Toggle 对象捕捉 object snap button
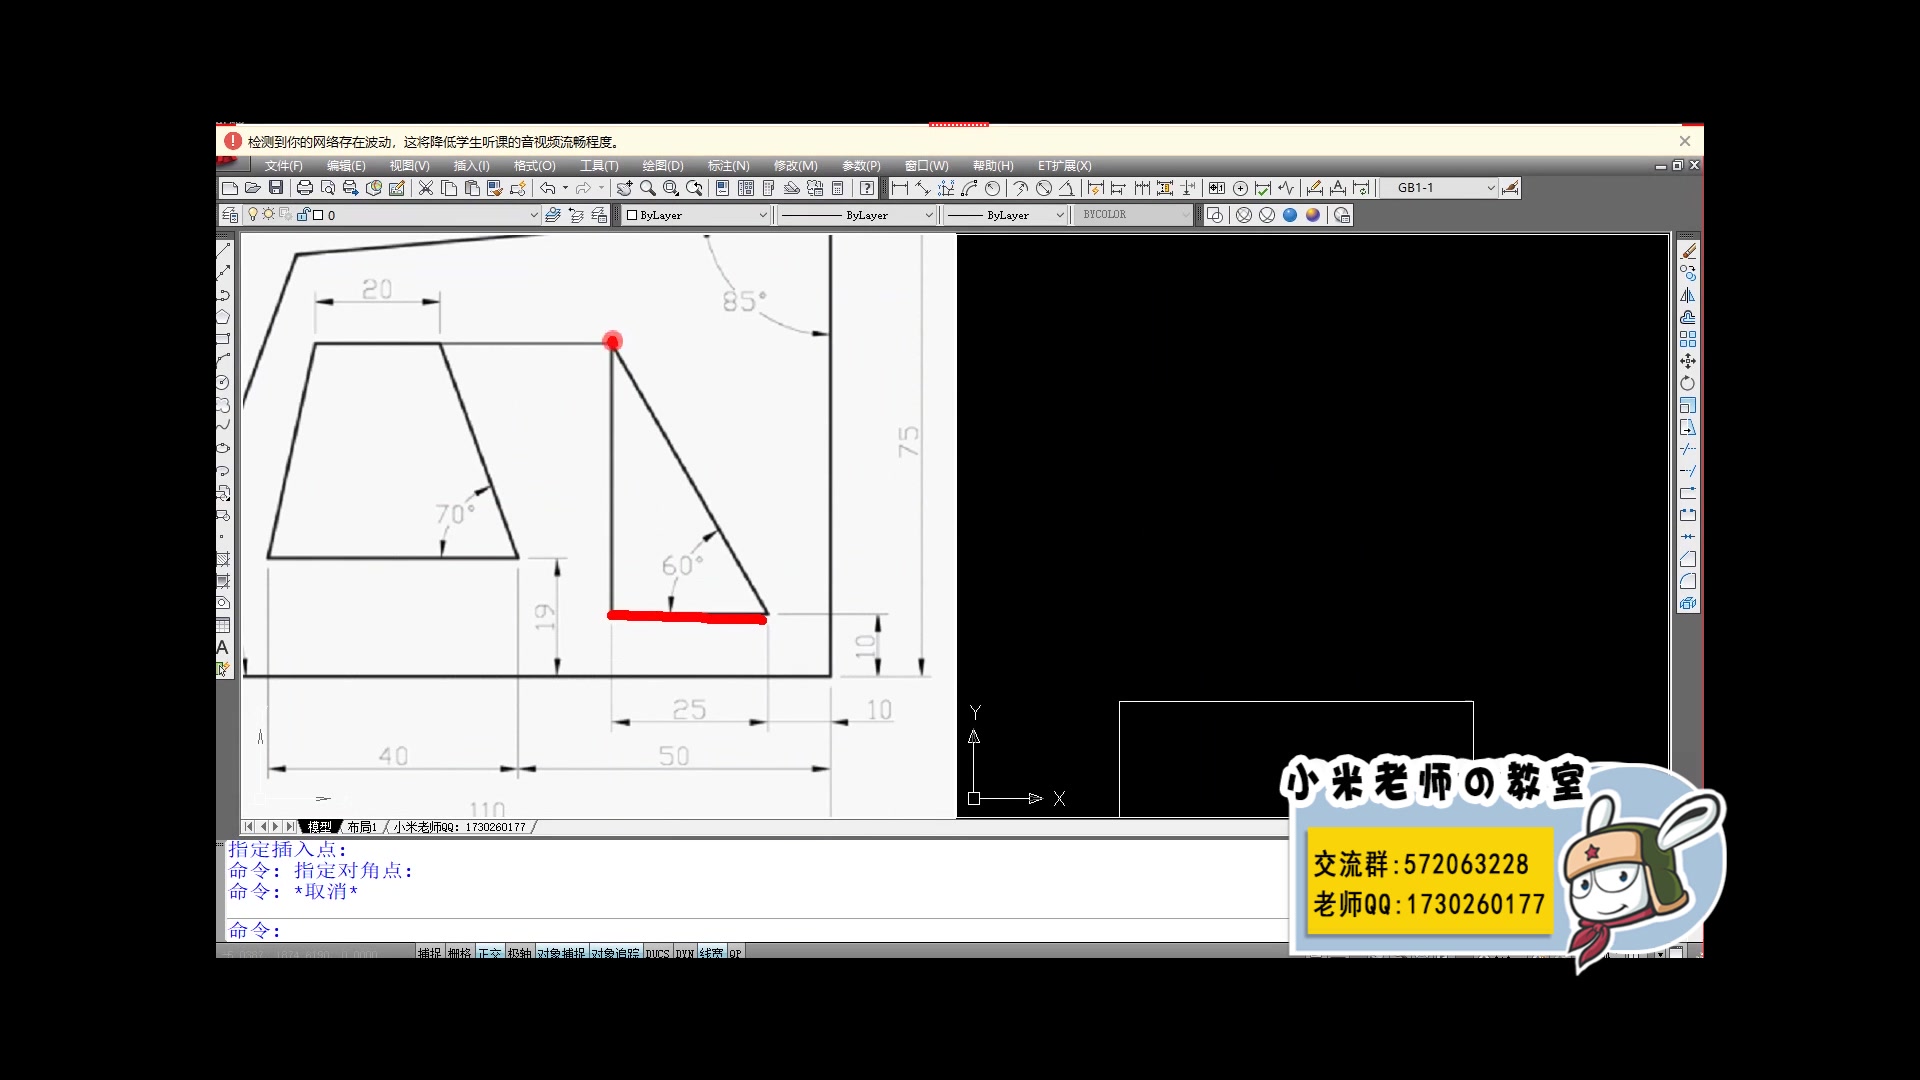The image size is (1920, 1080). tap(561, 953)
